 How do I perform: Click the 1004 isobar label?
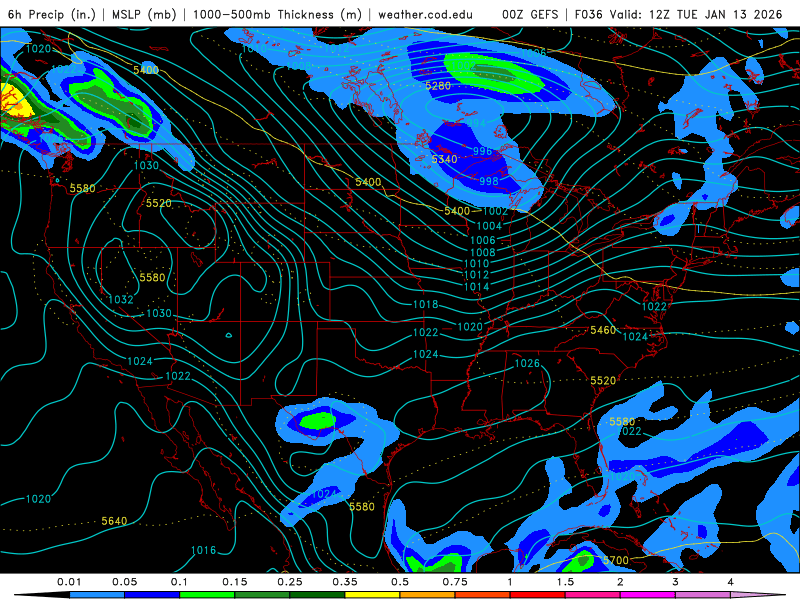click(x=489, y=226)
